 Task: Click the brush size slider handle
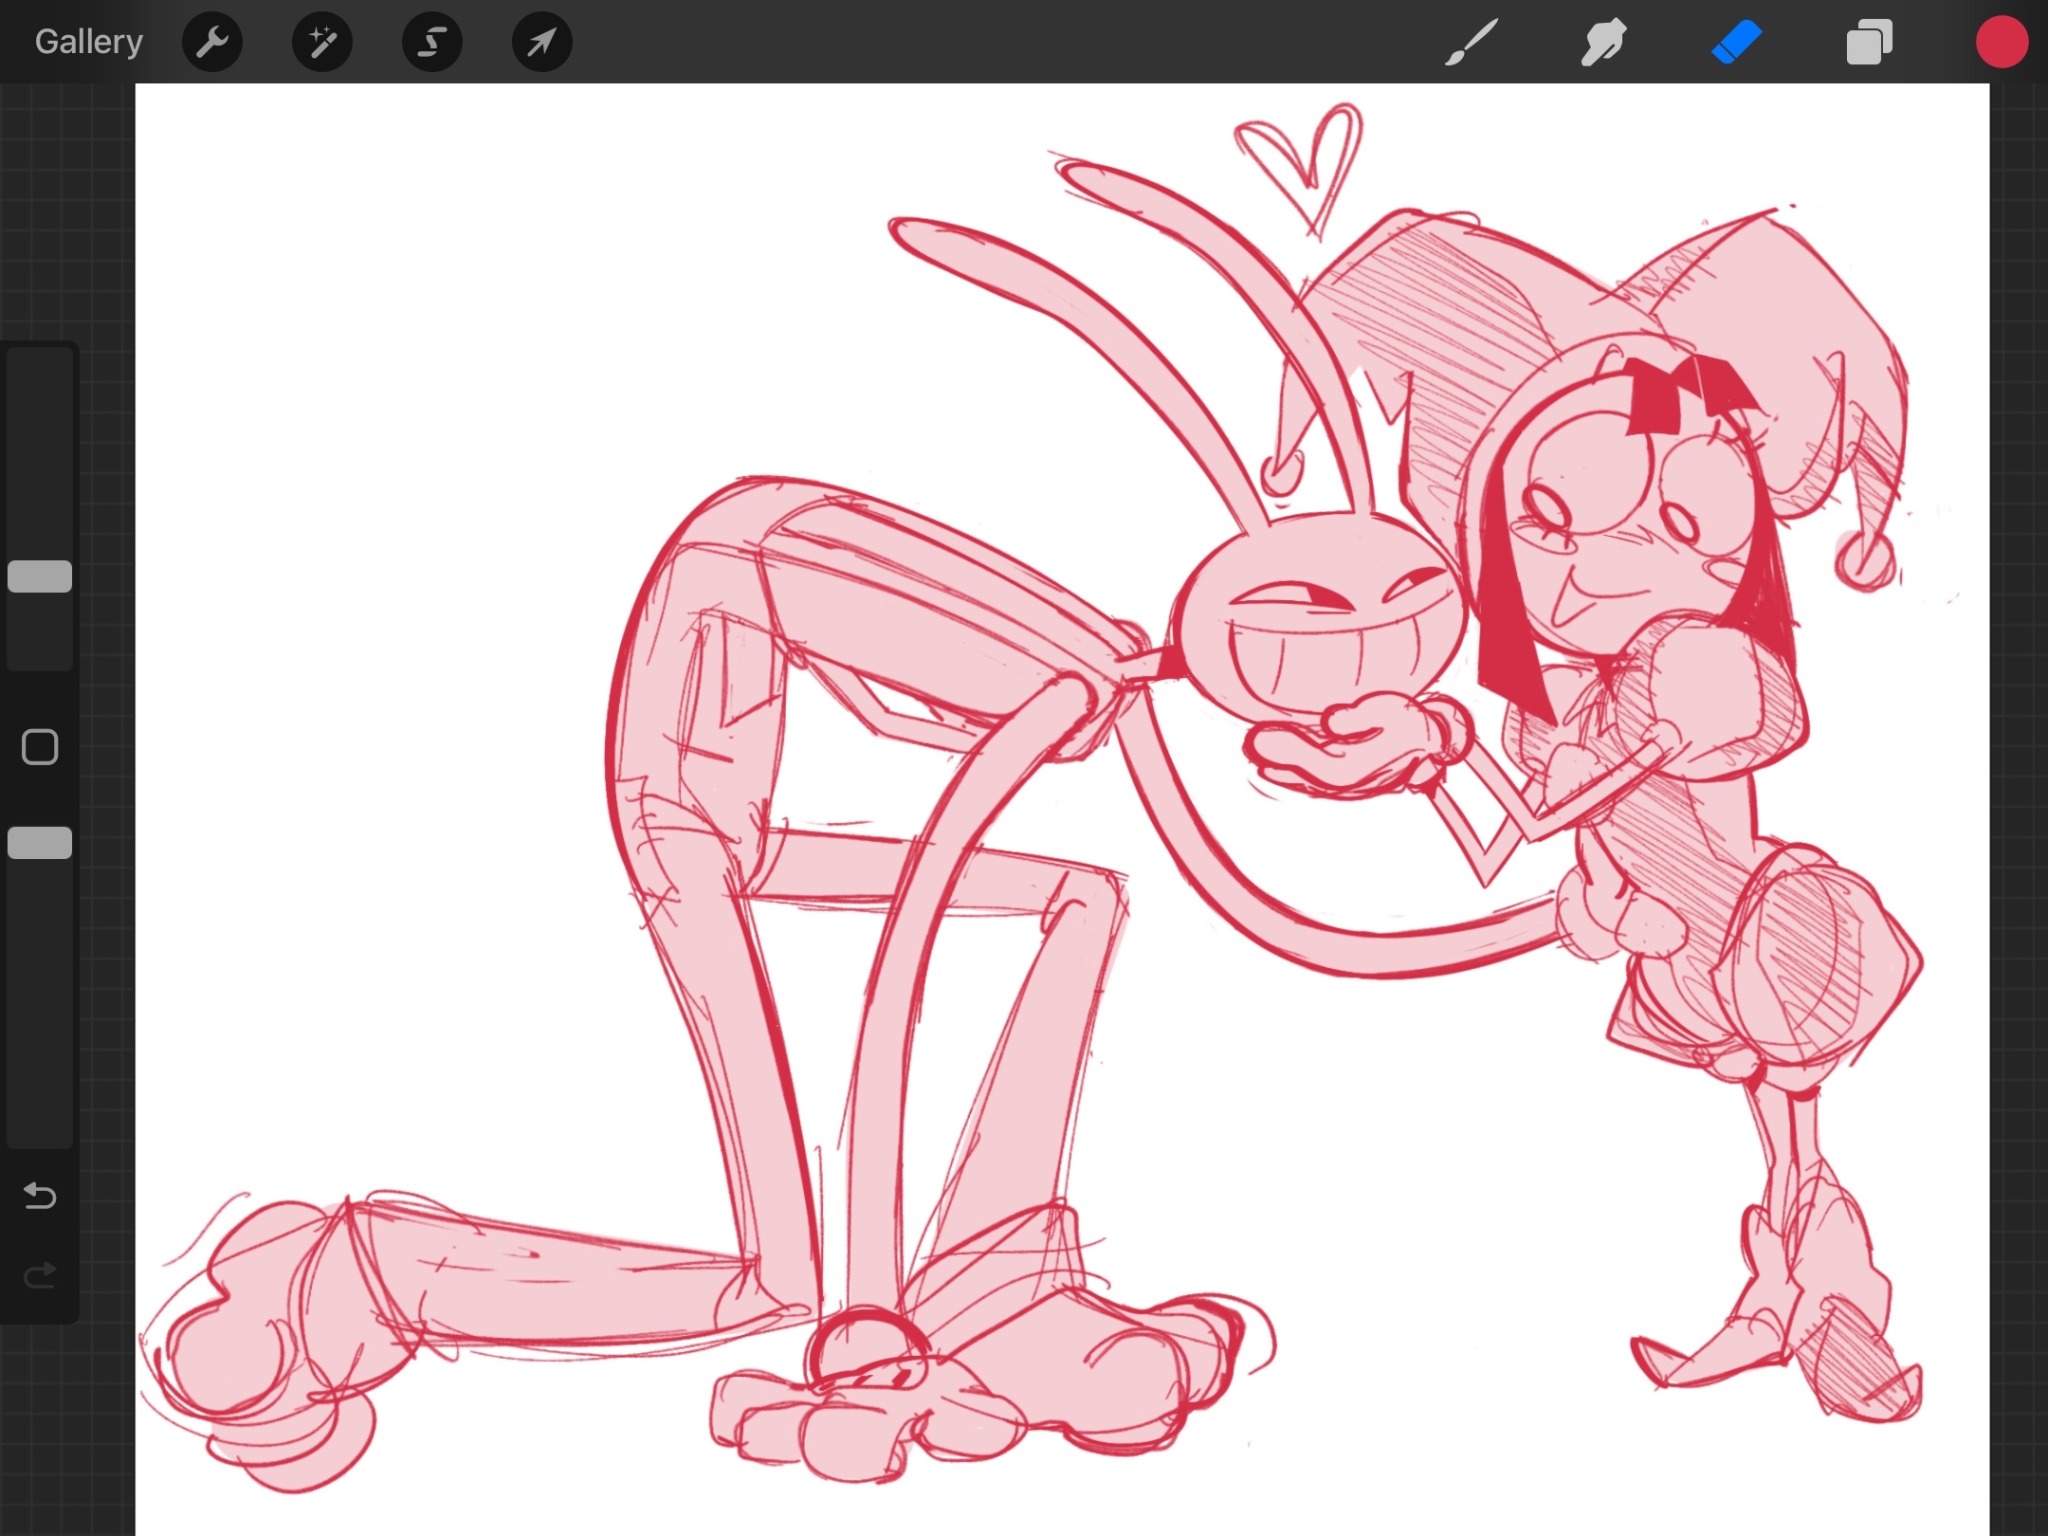(40, 577)
